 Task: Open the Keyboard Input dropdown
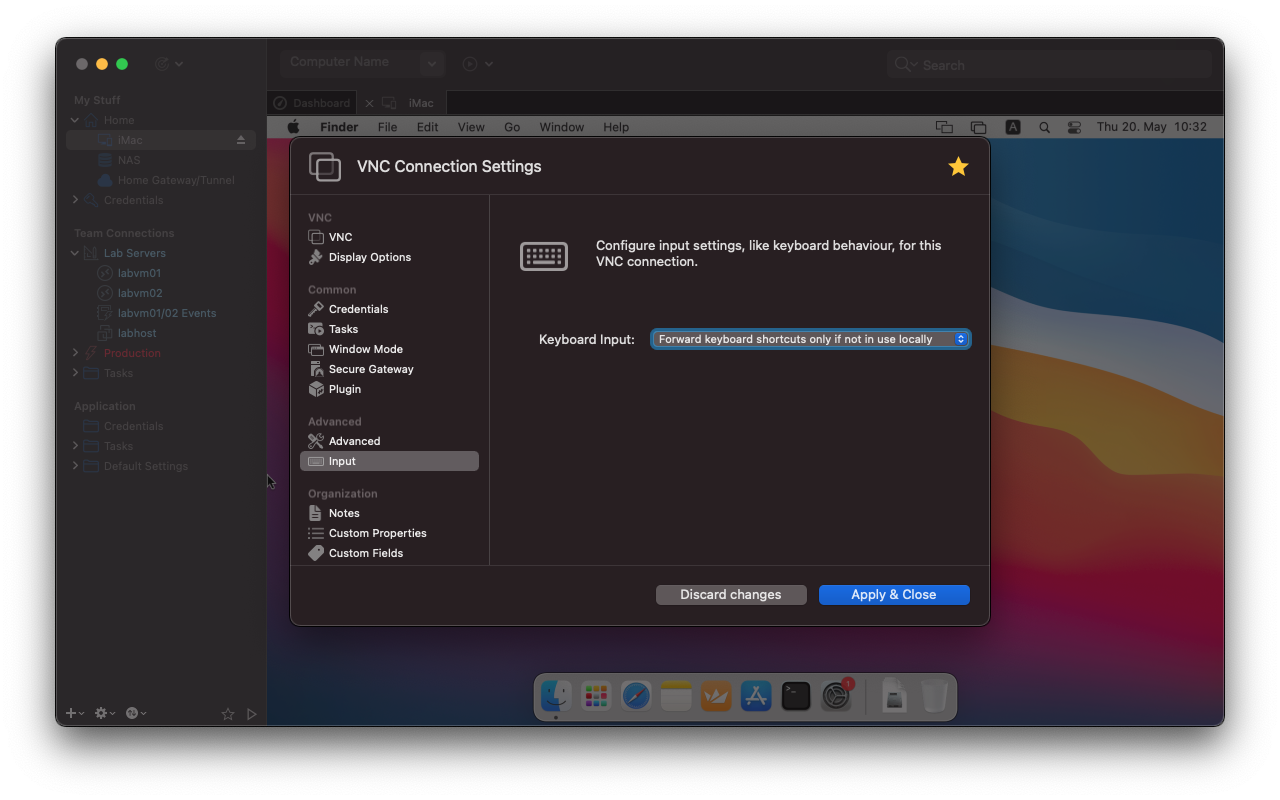pos(810,339)
